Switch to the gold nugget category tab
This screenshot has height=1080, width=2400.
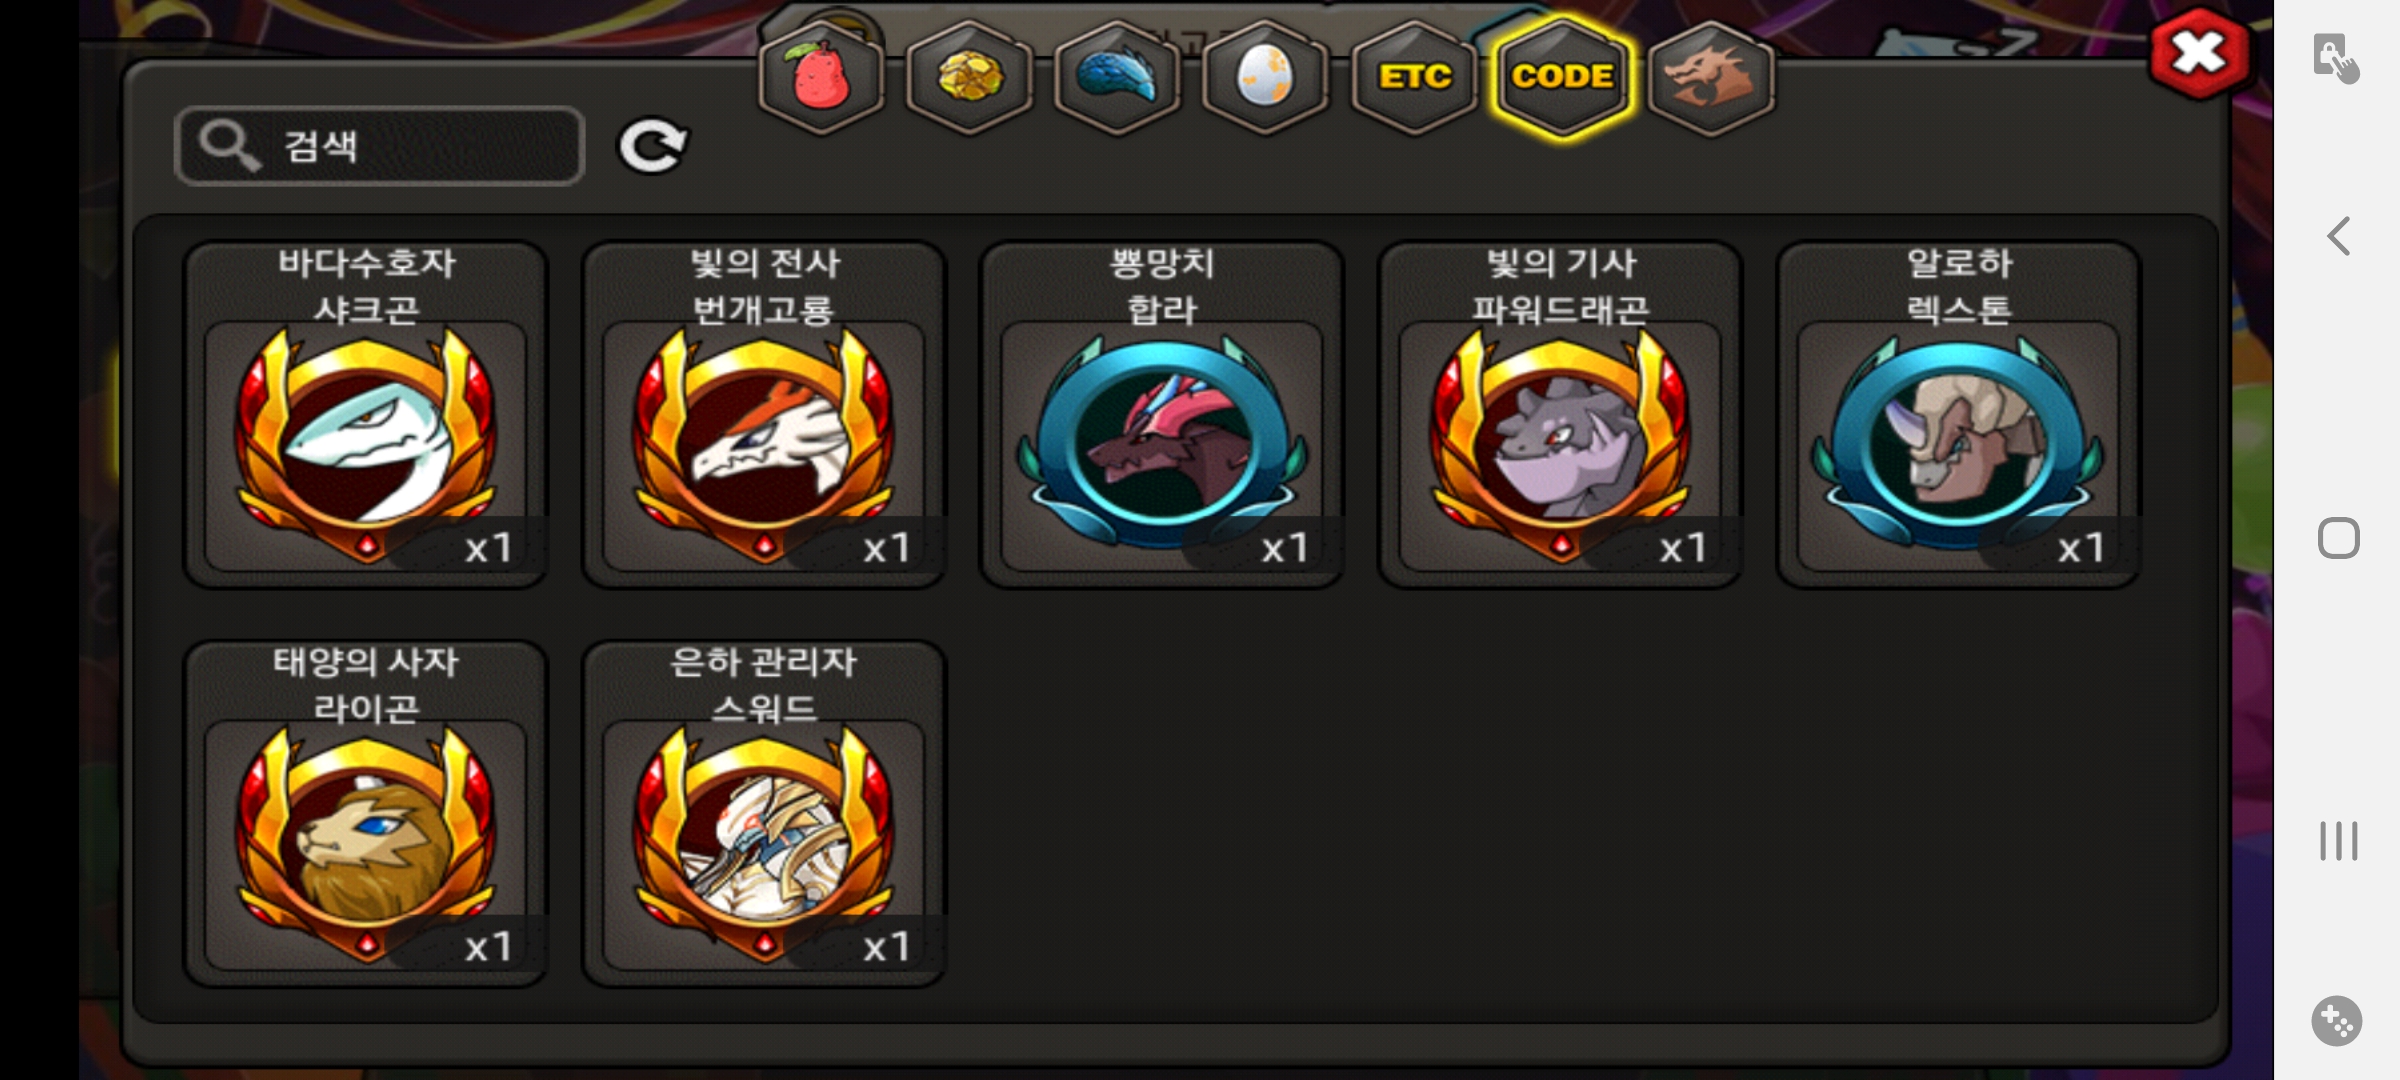click(969, 77)
